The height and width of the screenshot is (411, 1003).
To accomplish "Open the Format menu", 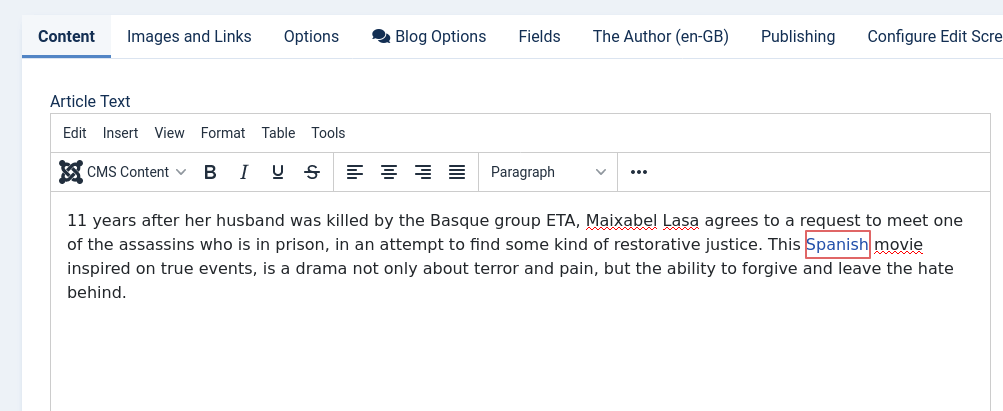I will coord(223,133).
